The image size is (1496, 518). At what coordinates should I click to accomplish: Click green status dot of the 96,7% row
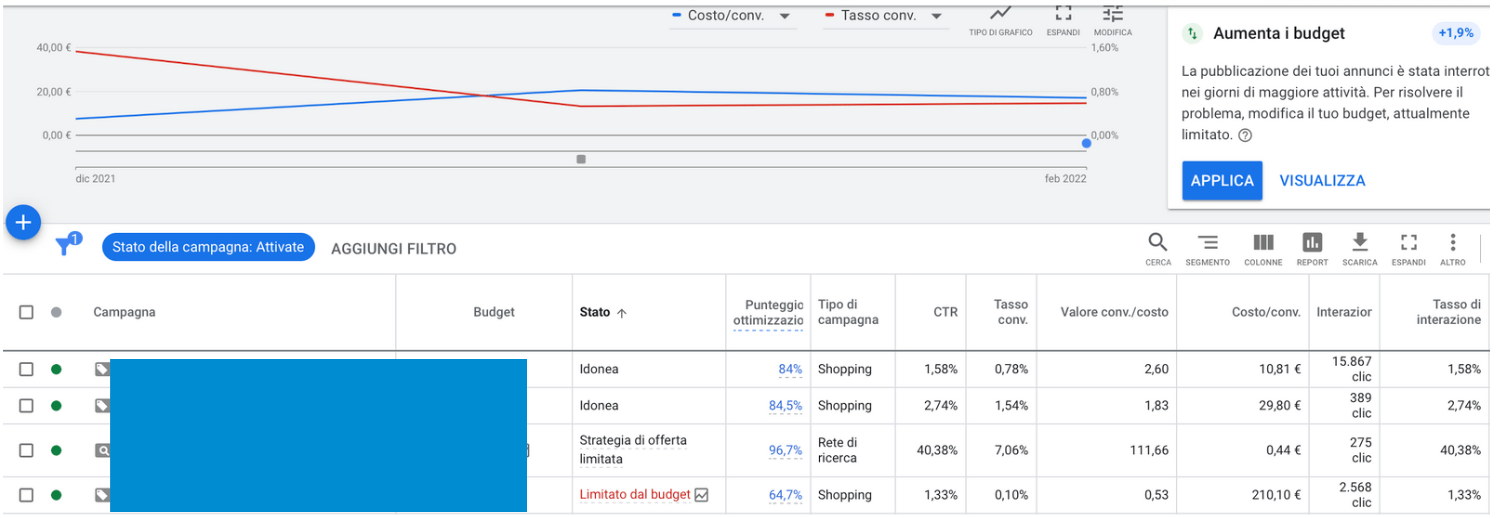(x=56, y=450)
